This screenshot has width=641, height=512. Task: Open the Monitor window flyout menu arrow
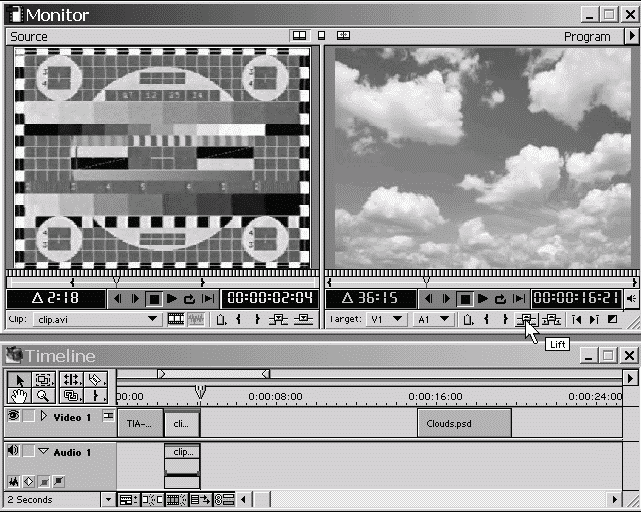tap(631, 37)
